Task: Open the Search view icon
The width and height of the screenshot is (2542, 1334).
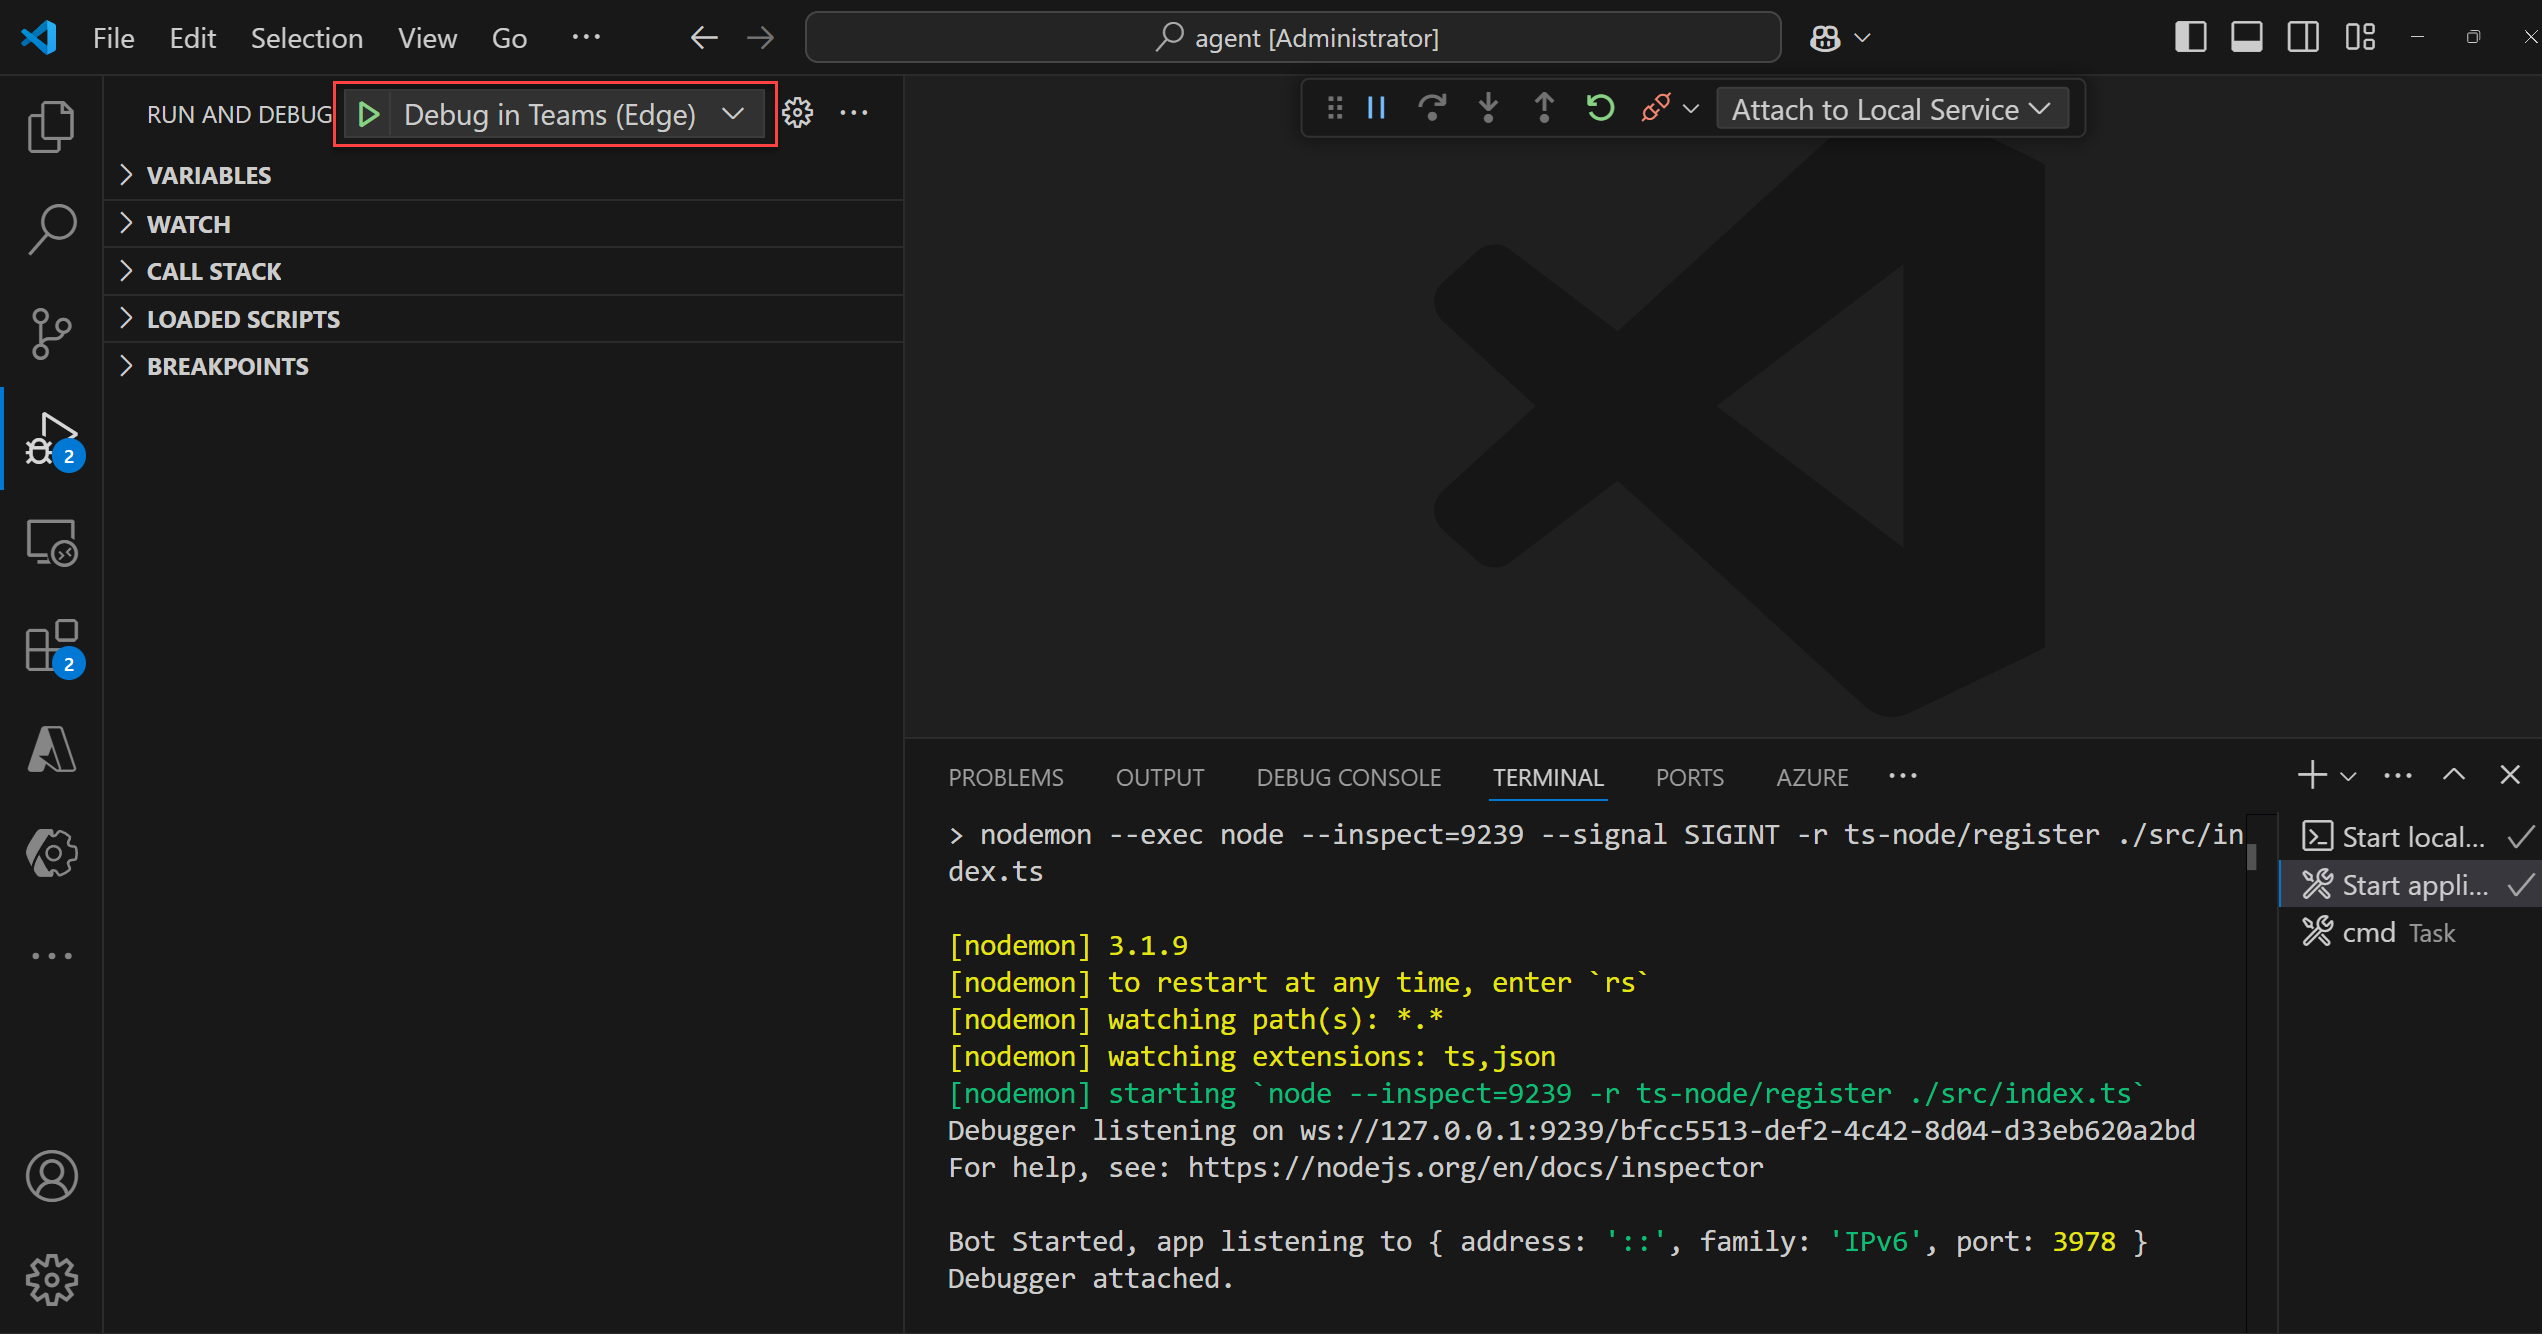Action: pos(51,229)
